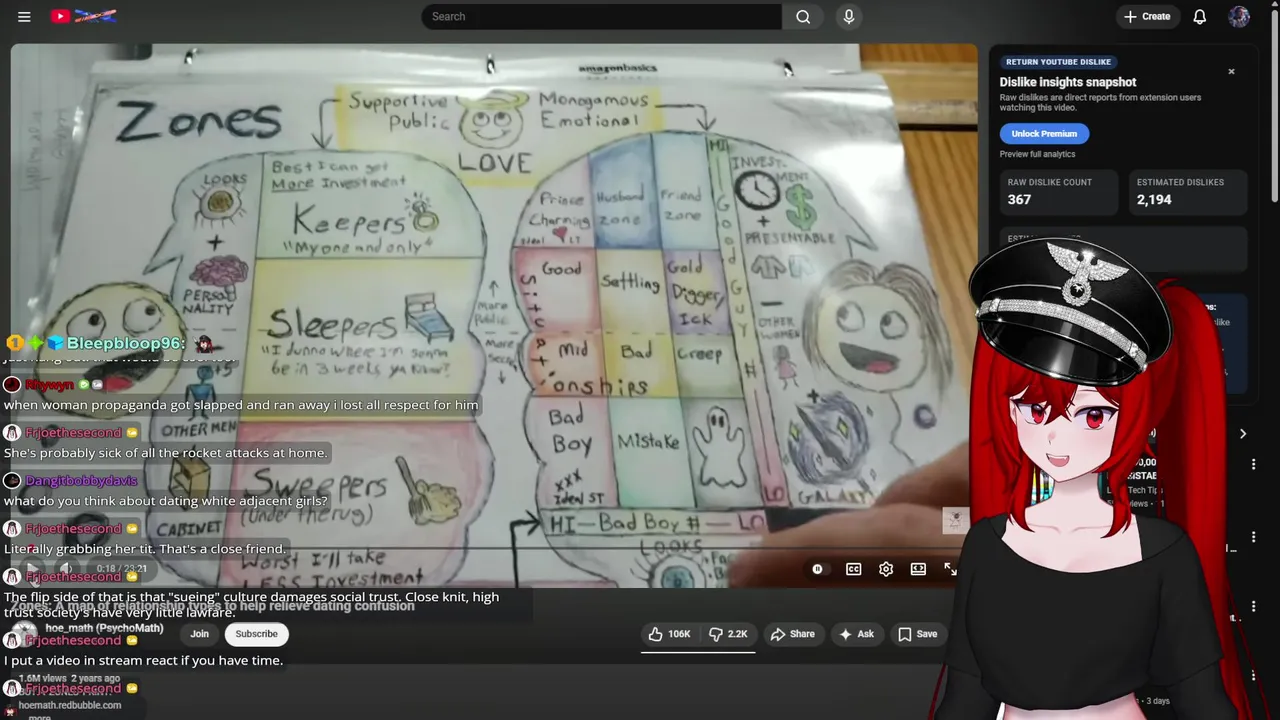Click the Raw Dislike Count card
The width and height of the screenshot is (1280, 720).
1059,192
